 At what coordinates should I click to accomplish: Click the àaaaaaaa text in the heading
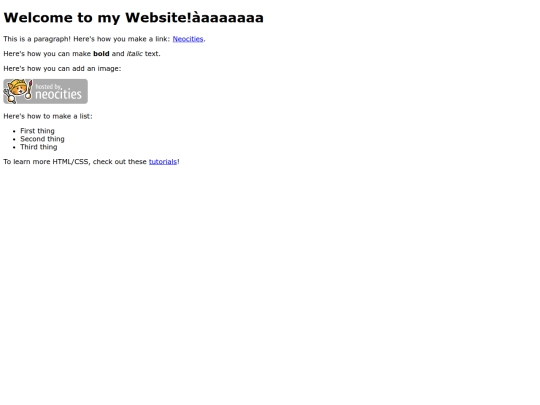pos(228,18)
